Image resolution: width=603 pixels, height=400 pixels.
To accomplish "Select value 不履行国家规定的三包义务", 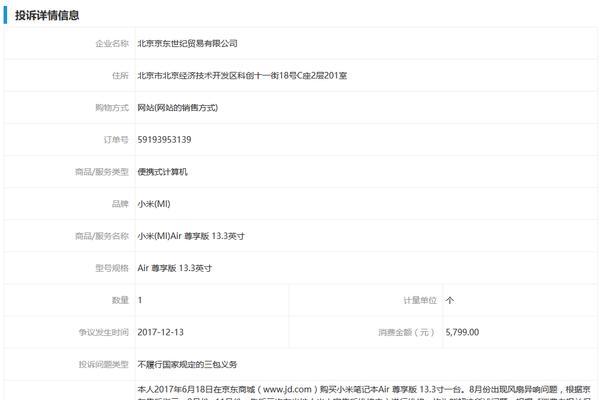I will 187,364.
